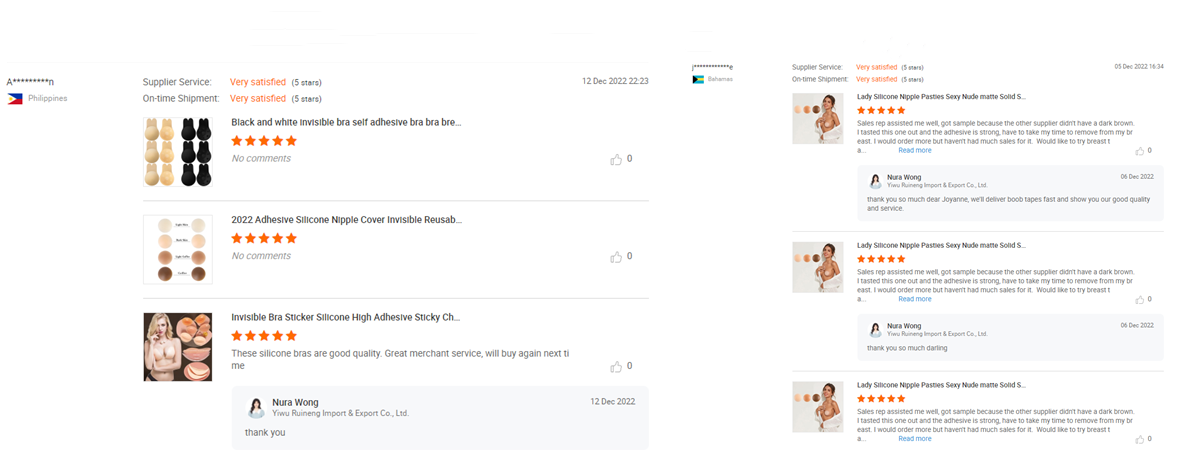This screenshot has height=450, width=1200.
Task: Open the "Invisible Bra Sticker Silicone High Adhesive" title
Action: click(346, 317)
